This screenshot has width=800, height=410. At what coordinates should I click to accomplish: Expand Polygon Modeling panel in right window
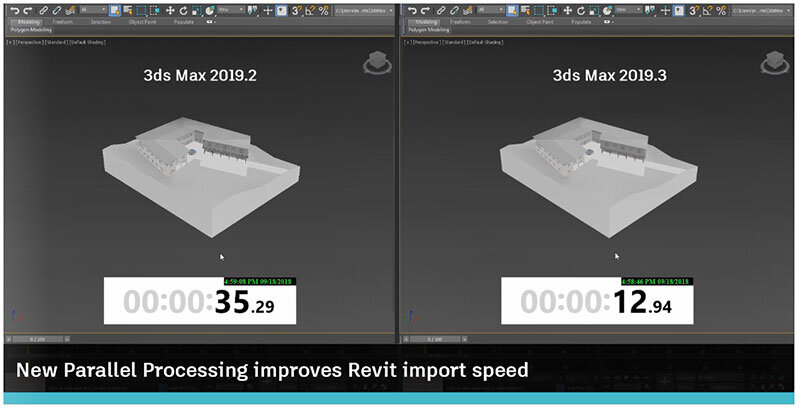point(429,30)
